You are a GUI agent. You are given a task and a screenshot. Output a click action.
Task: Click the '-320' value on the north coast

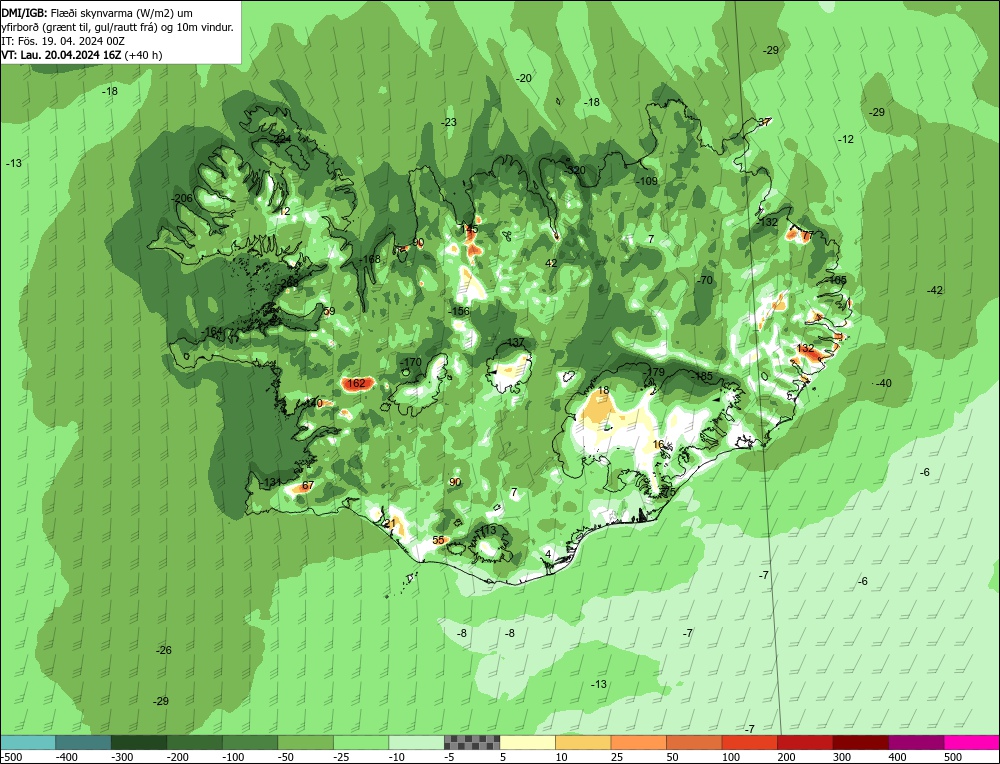[x=575, y=170]
